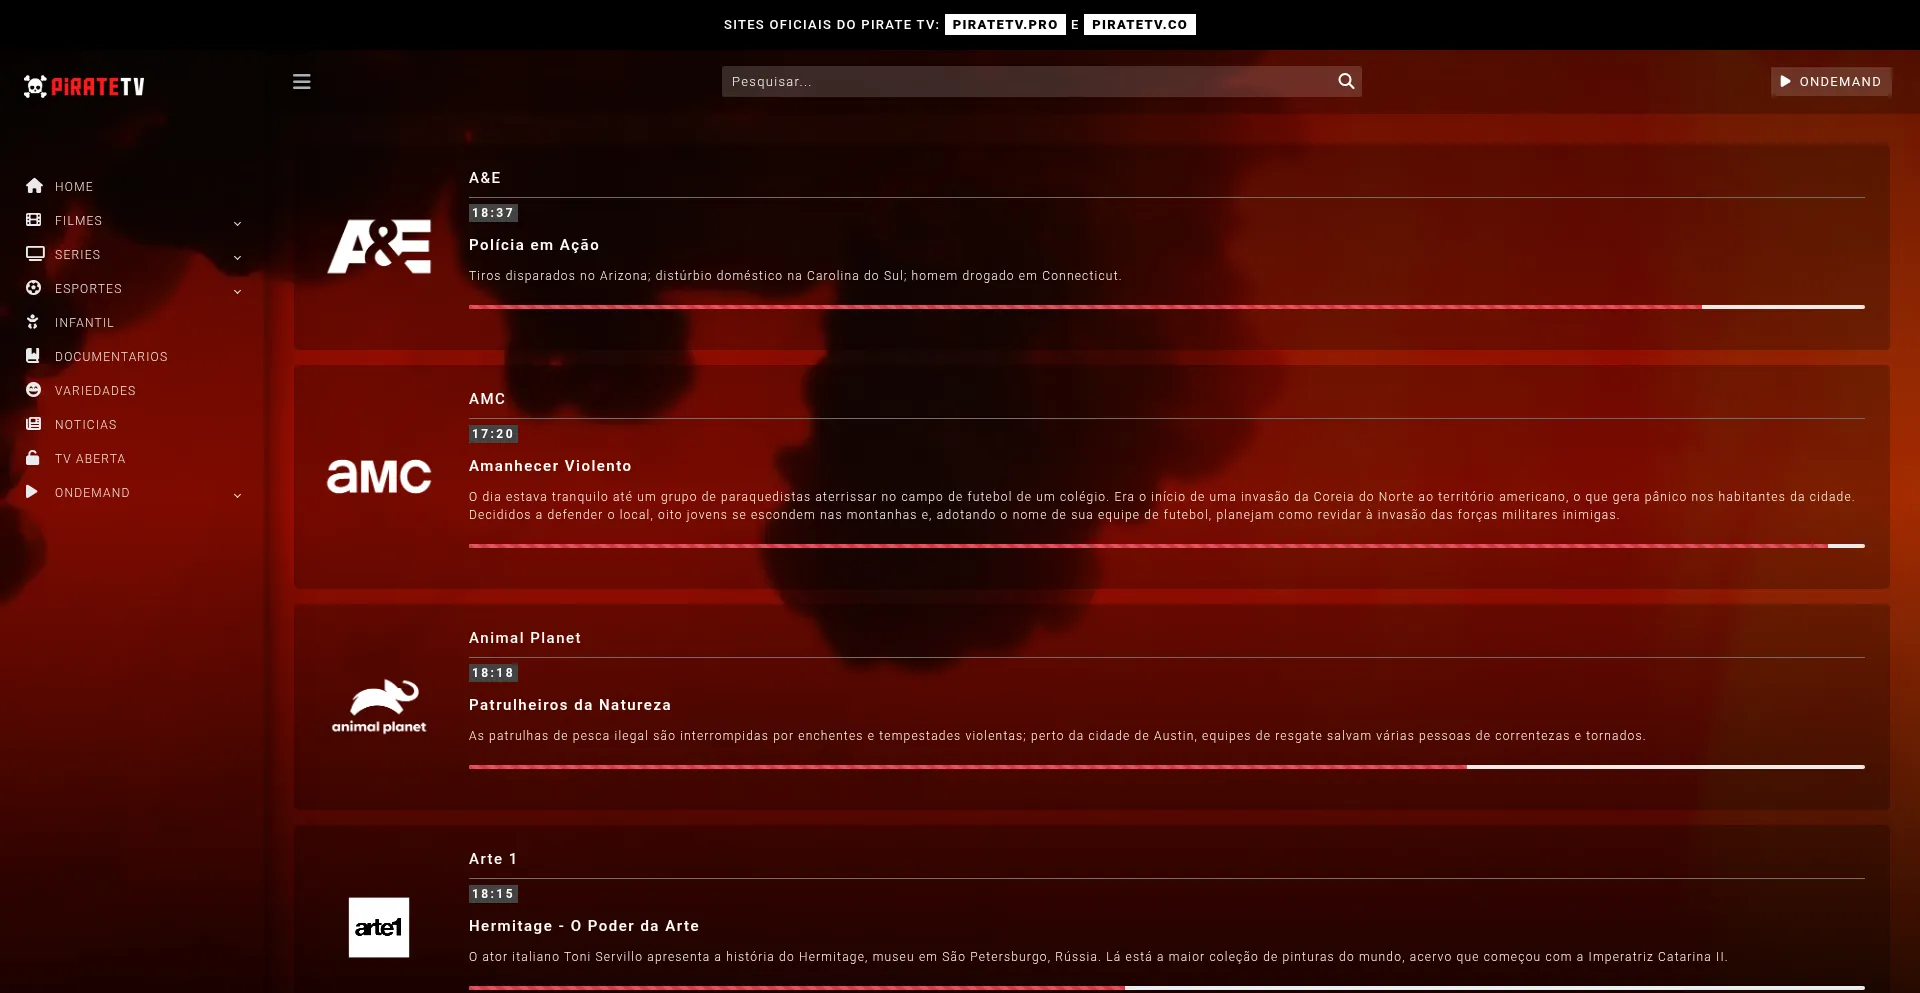Image resolution: width=1920 pixels, height=993 pixels.
Task: Click the search magnifier icon
Action: tap(1346, 81)
